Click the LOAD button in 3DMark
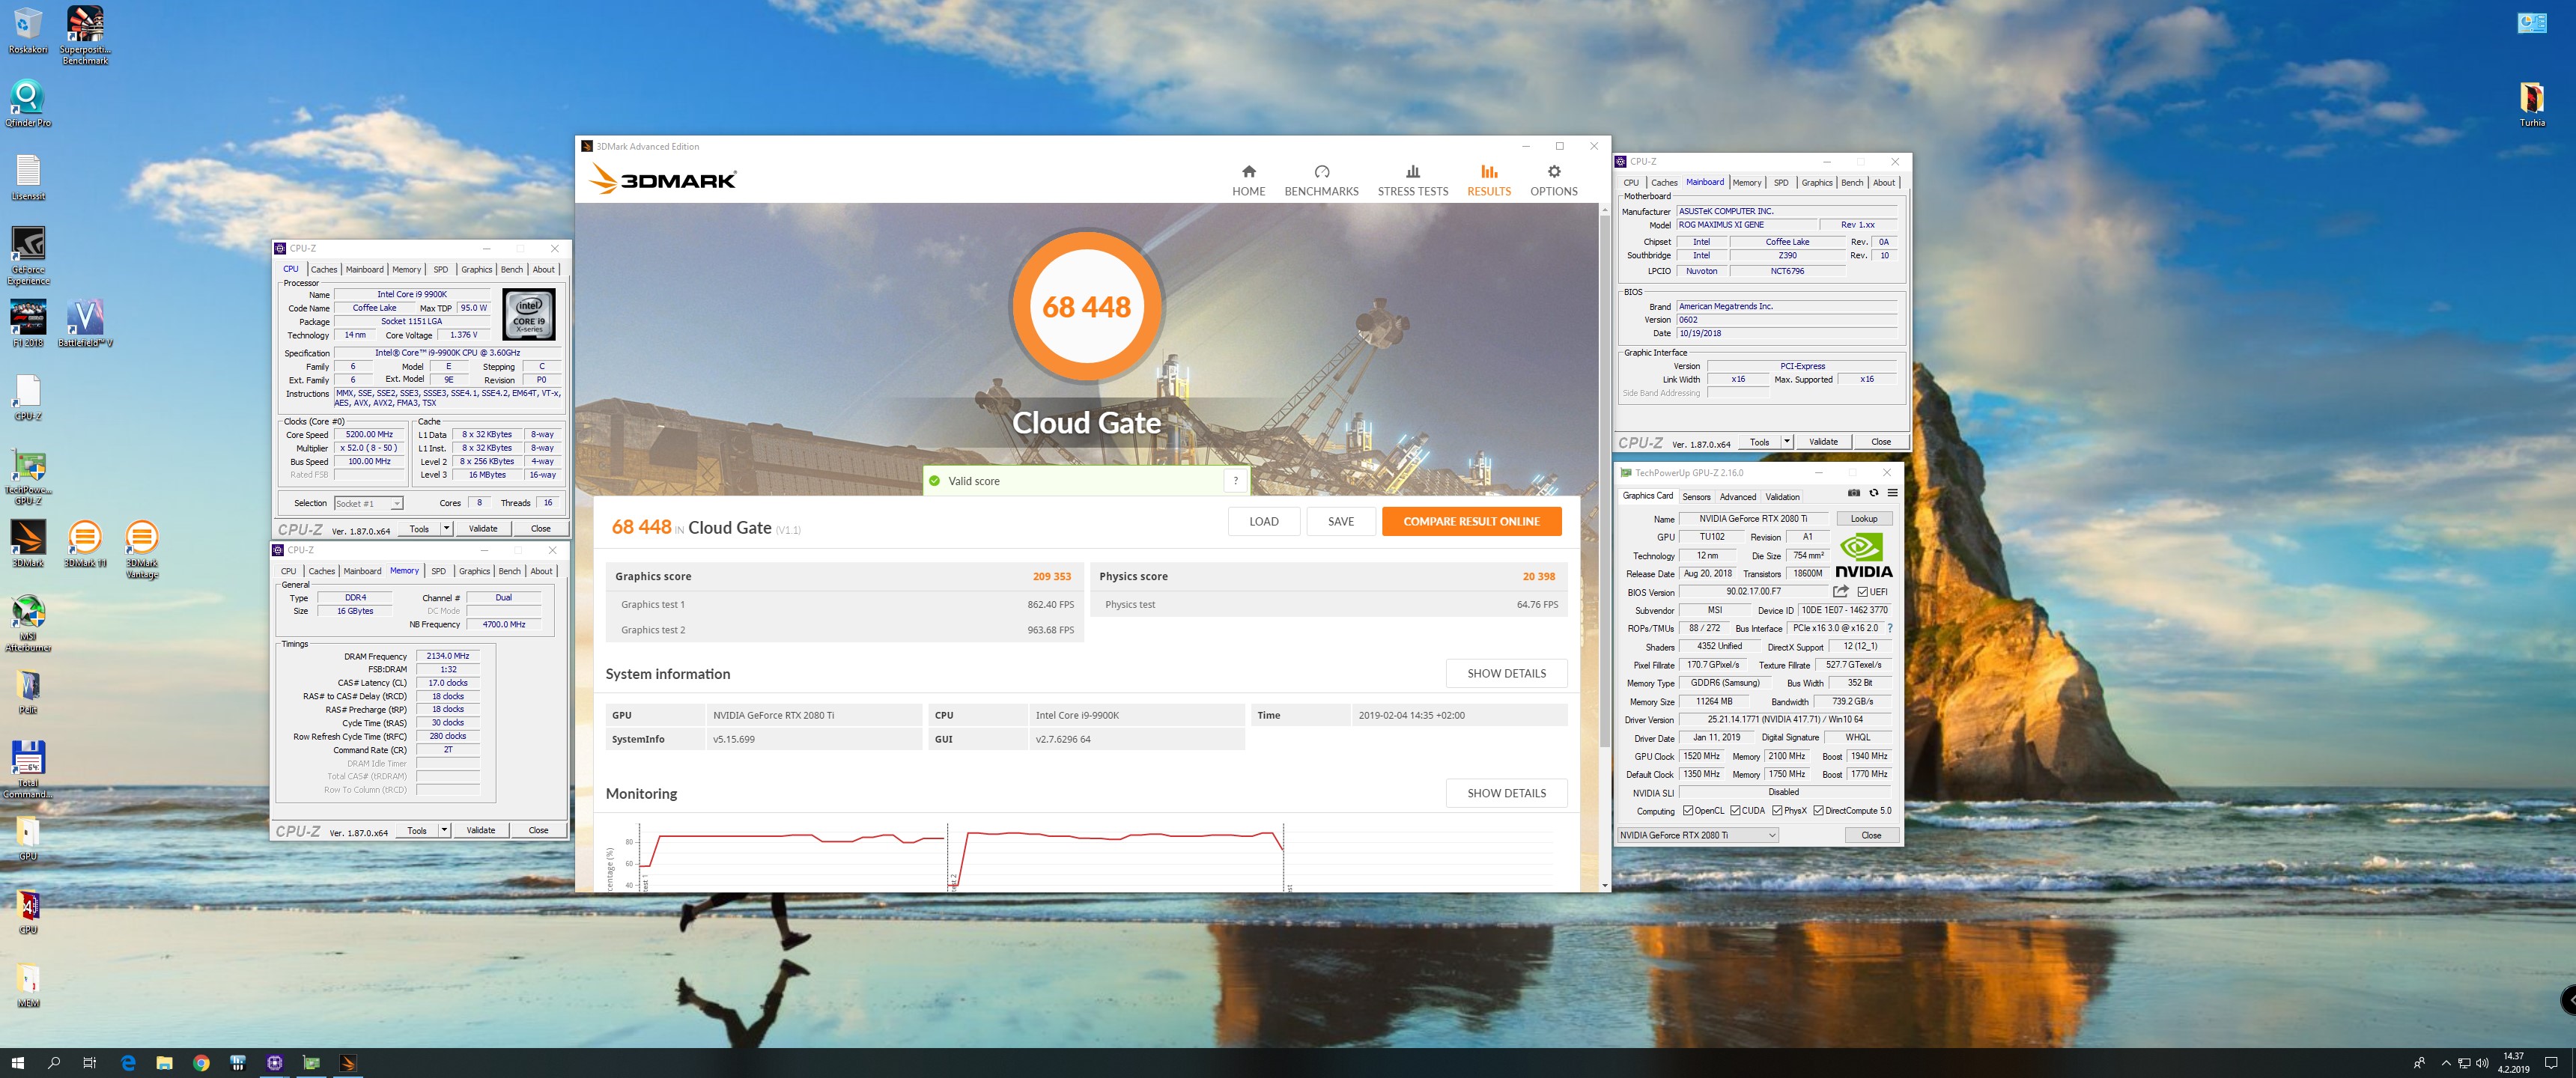This screenshot has width=2576, height=1078. [x=1264, y=522]
